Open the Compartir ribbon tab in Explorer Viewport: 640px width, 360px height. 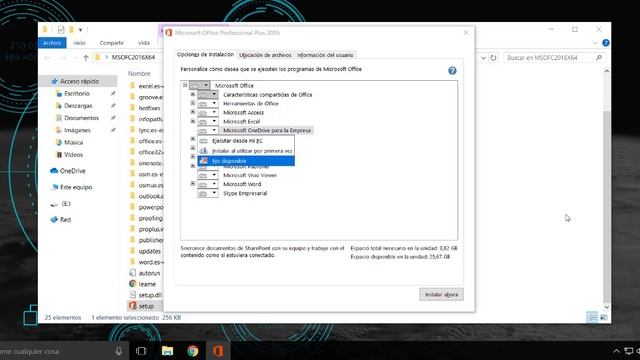(x=111, y=43)
